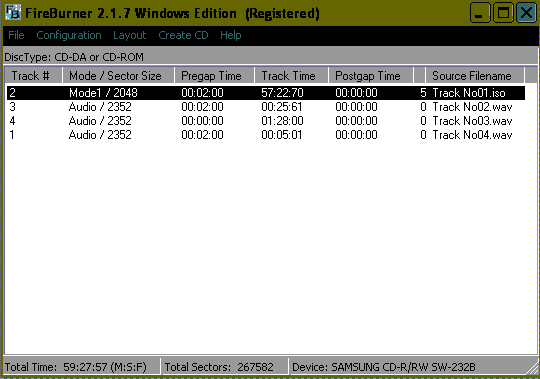Select the Track No01.iso row
This screenshot has height=379, width=540.
click(266, 93)
